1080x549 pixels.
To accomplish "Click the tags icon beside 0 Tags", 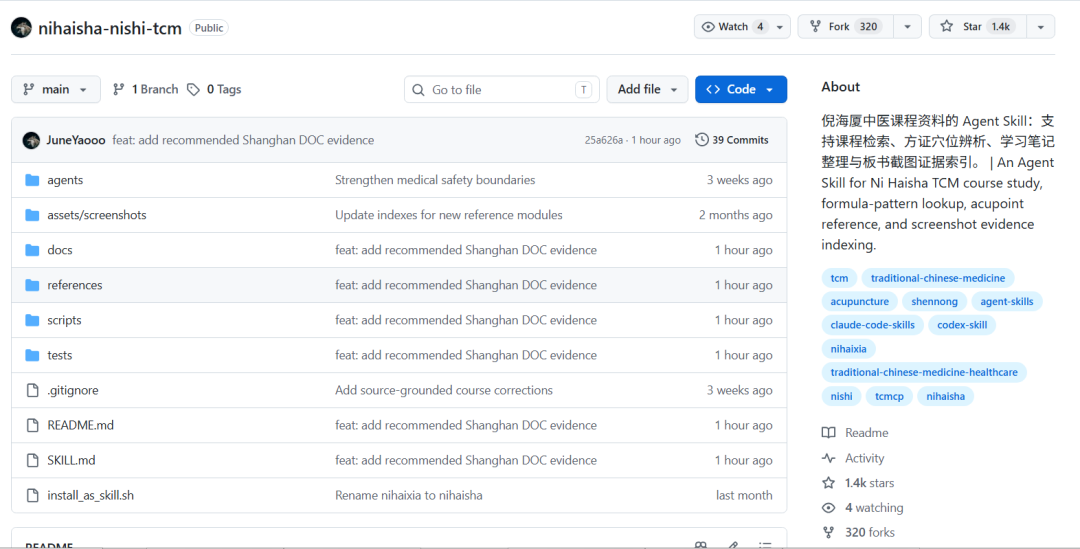I will (x=194, y=90).
